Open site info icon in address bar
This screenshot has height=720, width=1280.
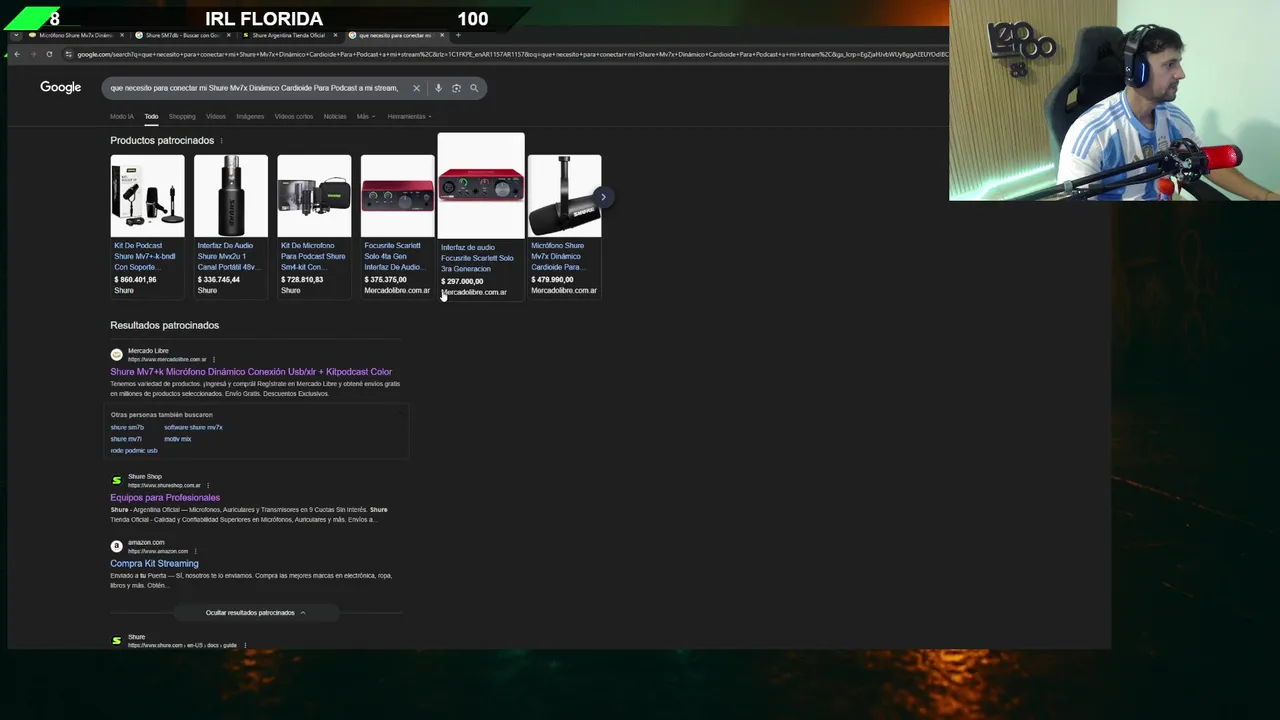(x=69, y=54)
